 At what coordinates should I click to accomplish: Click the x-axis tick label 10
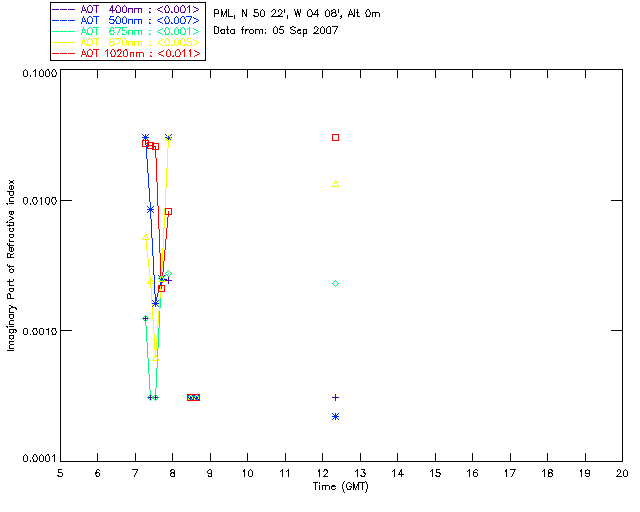click(x=247, y=473)
